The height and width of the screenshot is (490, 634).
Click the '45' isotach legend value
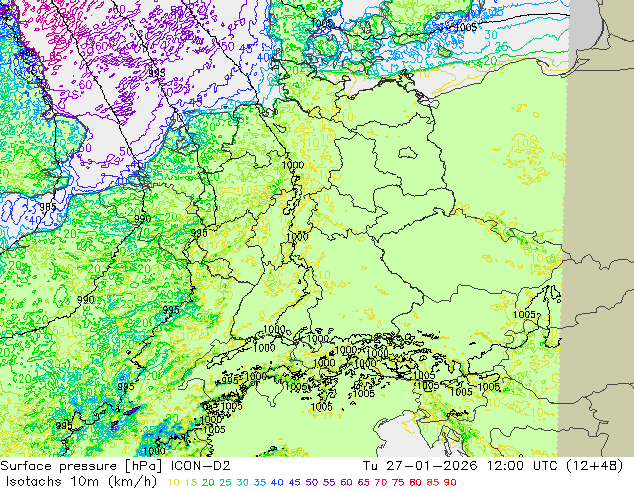(x=294, y=482)
